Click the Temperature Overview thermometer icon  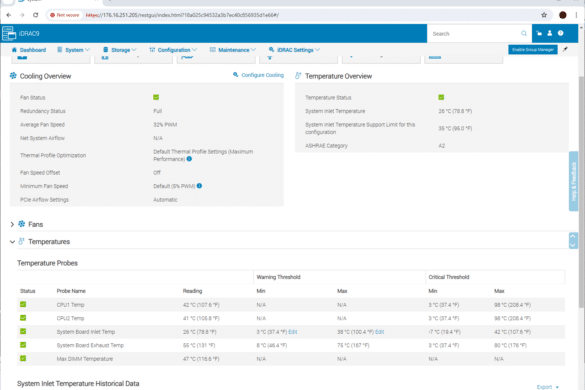point(298,76)
